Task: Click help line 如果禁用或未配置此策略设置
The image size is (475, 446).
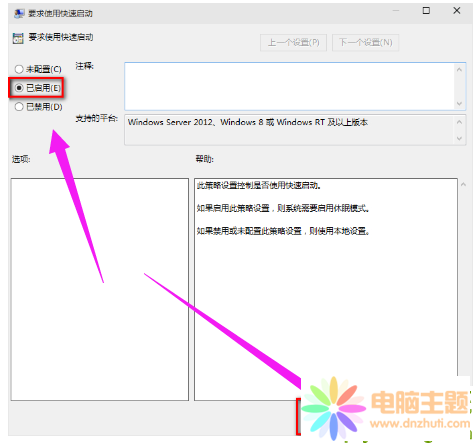Action: pos(283,231)
